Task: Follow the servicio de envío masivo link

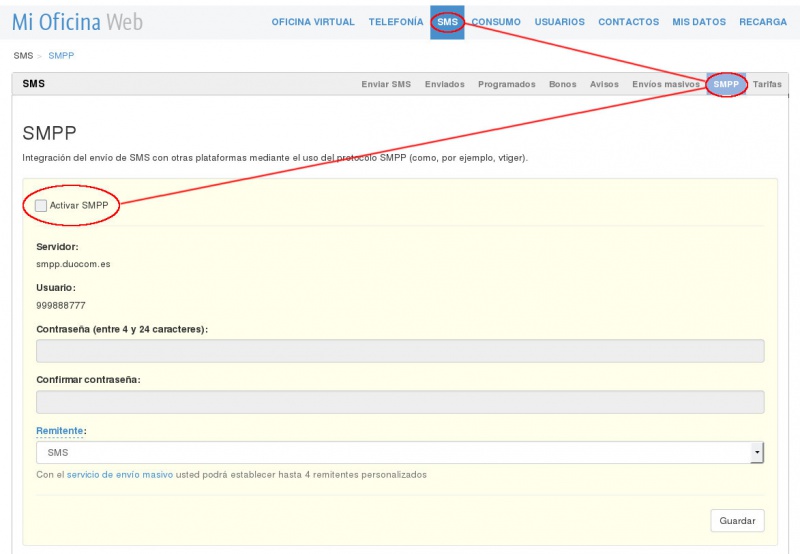Action: click(x=119, y=475)
